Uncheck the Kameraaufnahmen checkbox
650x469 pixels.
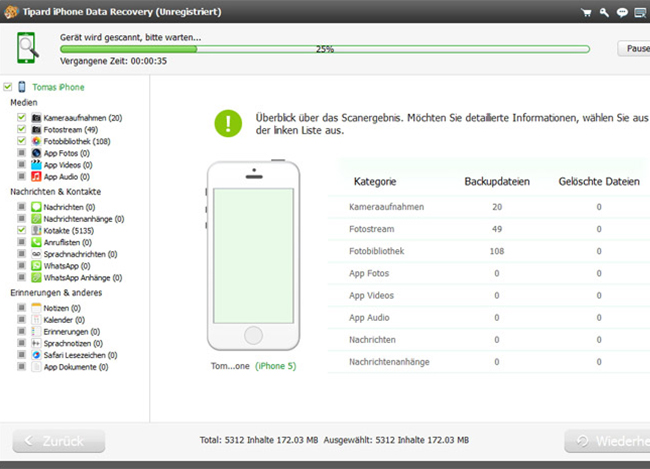coord(21,118)
